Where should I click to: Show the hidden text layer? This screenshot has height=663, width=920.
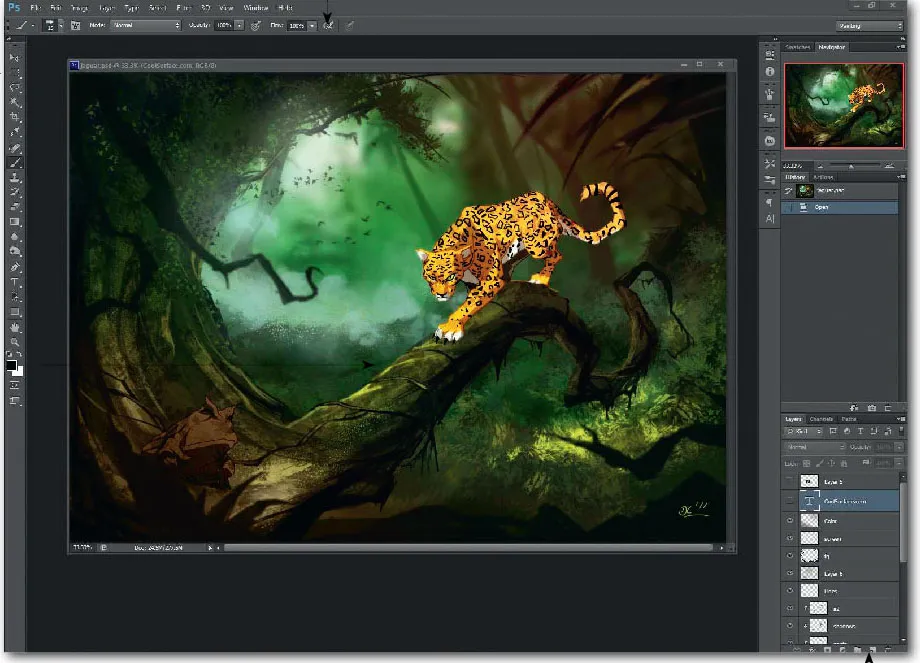point(790,501)
